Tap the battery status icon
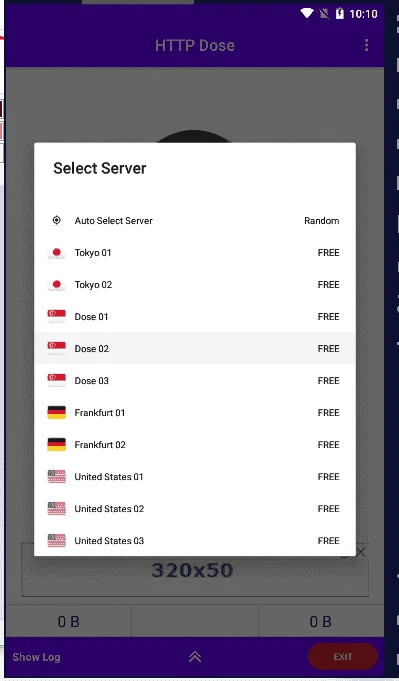 pos(340,13)
